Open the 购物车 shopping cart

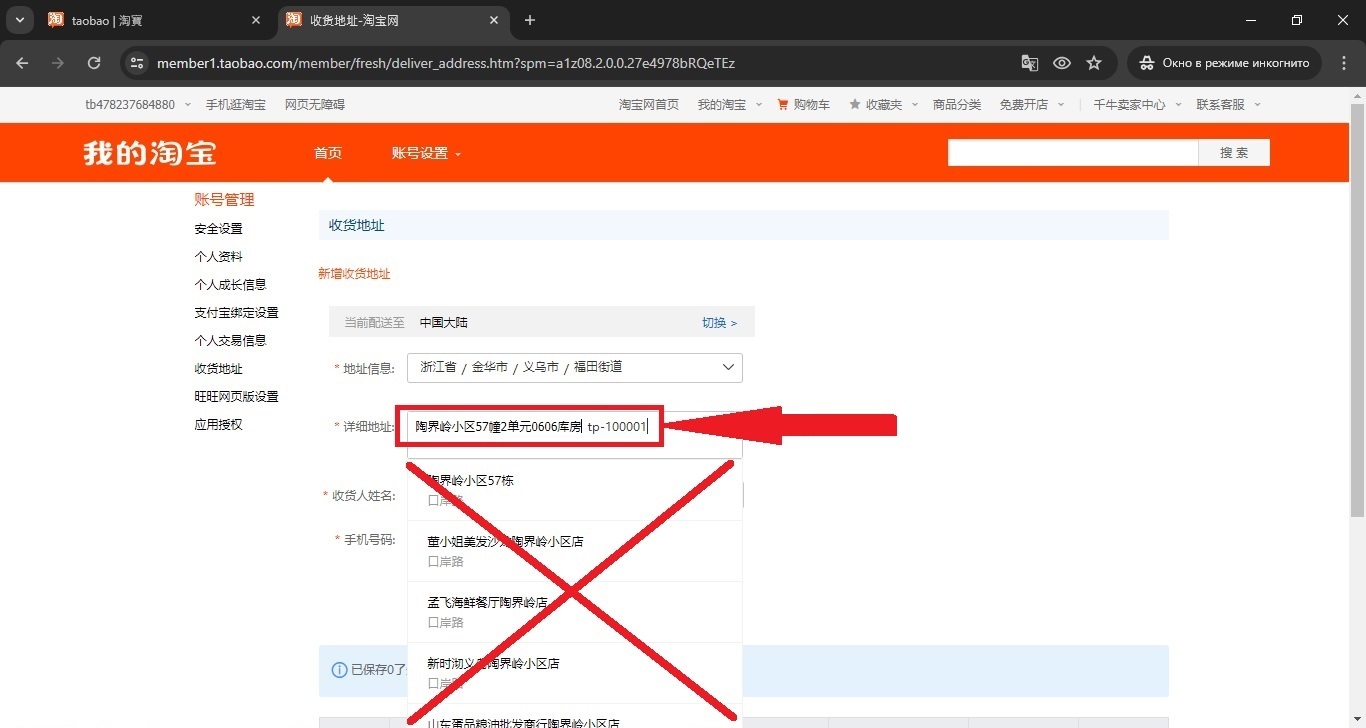(x=804, y=104)
